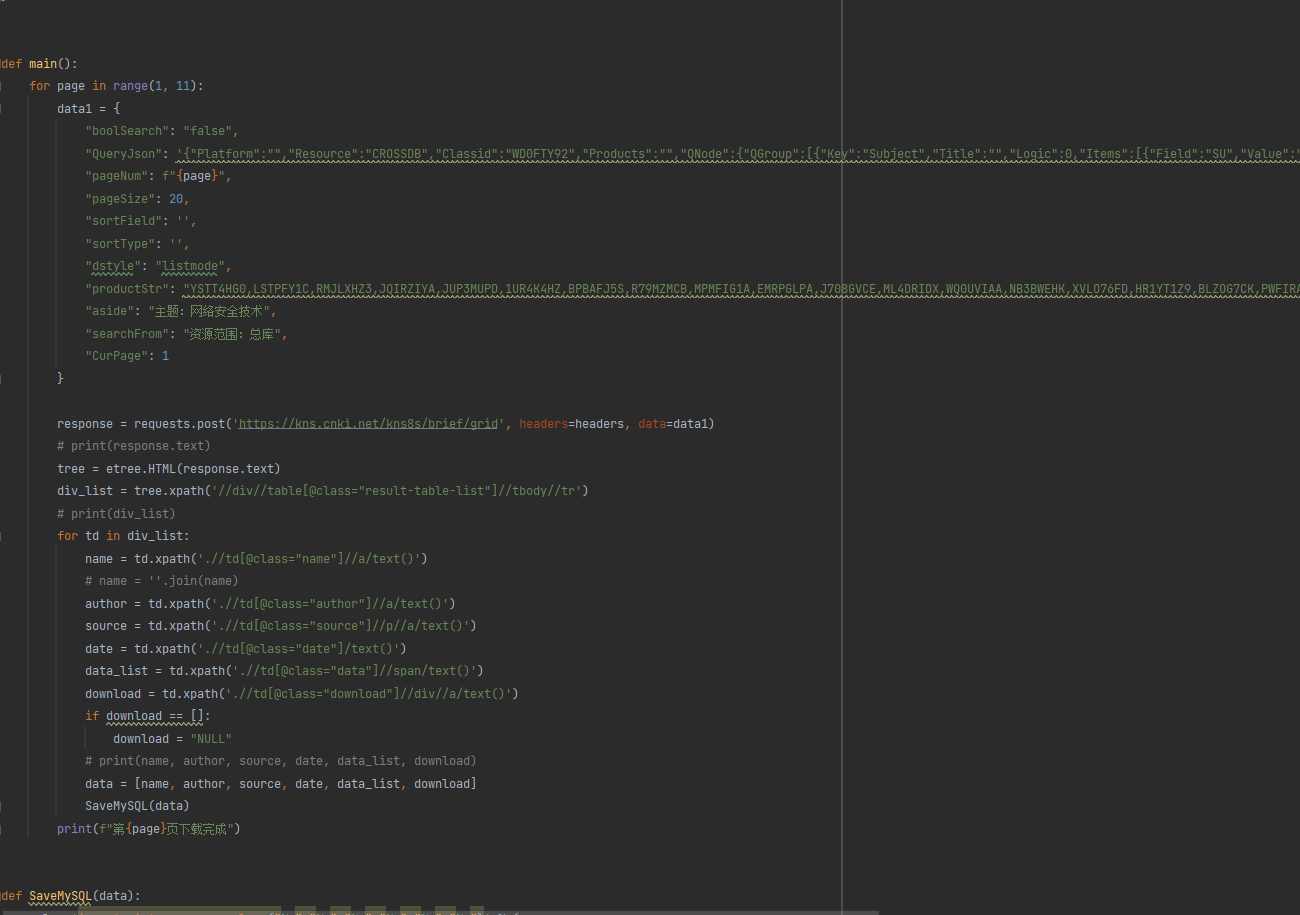1300x915 pixels.
Task: Click the td[@class="author"] xpath string
Action: (330, 604)
